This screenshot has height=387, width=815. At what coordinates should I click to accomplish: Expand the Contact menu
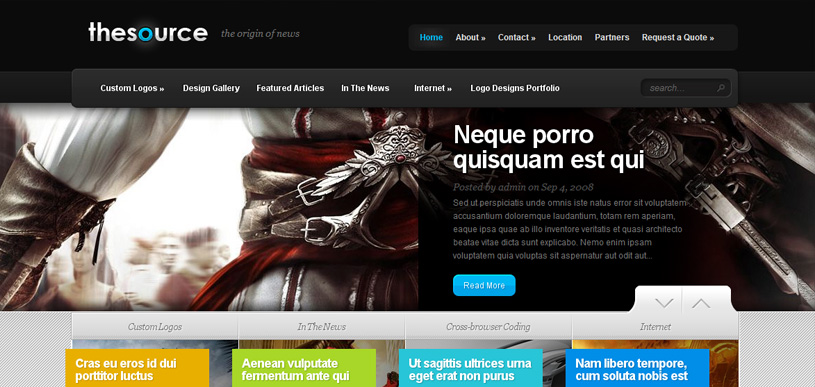coord(517,37)
